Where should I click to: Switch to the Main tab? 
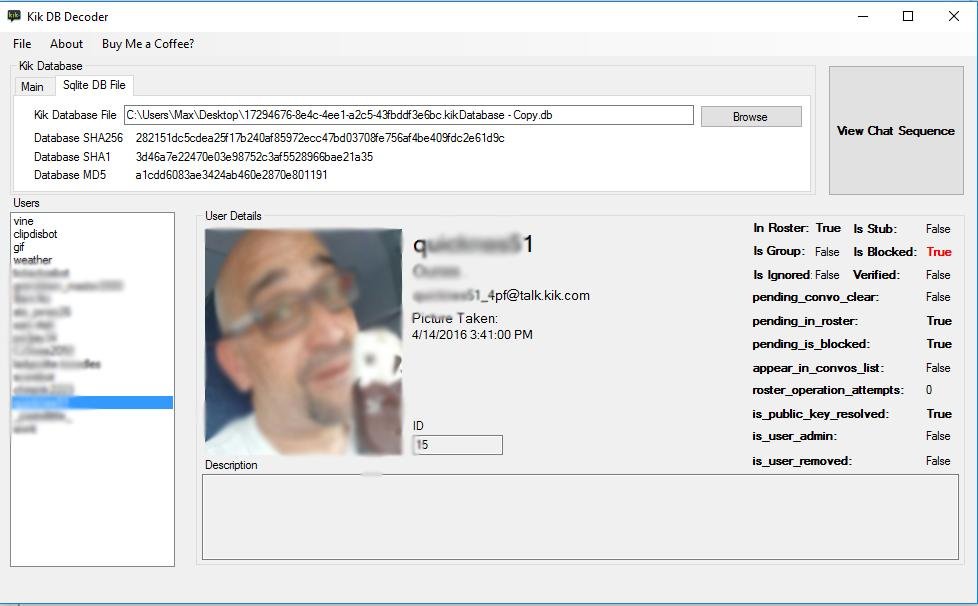(32, 87)
